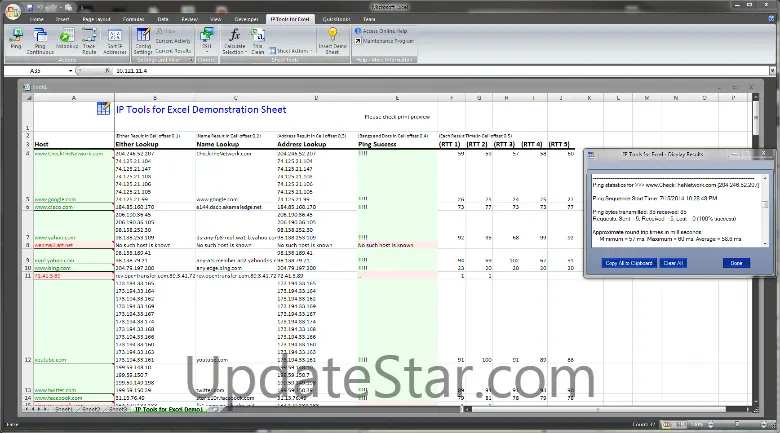This screenshot has height=433, width=780.
Task: Click the IP Tools icon in cell A1
Action: [103, 108]
